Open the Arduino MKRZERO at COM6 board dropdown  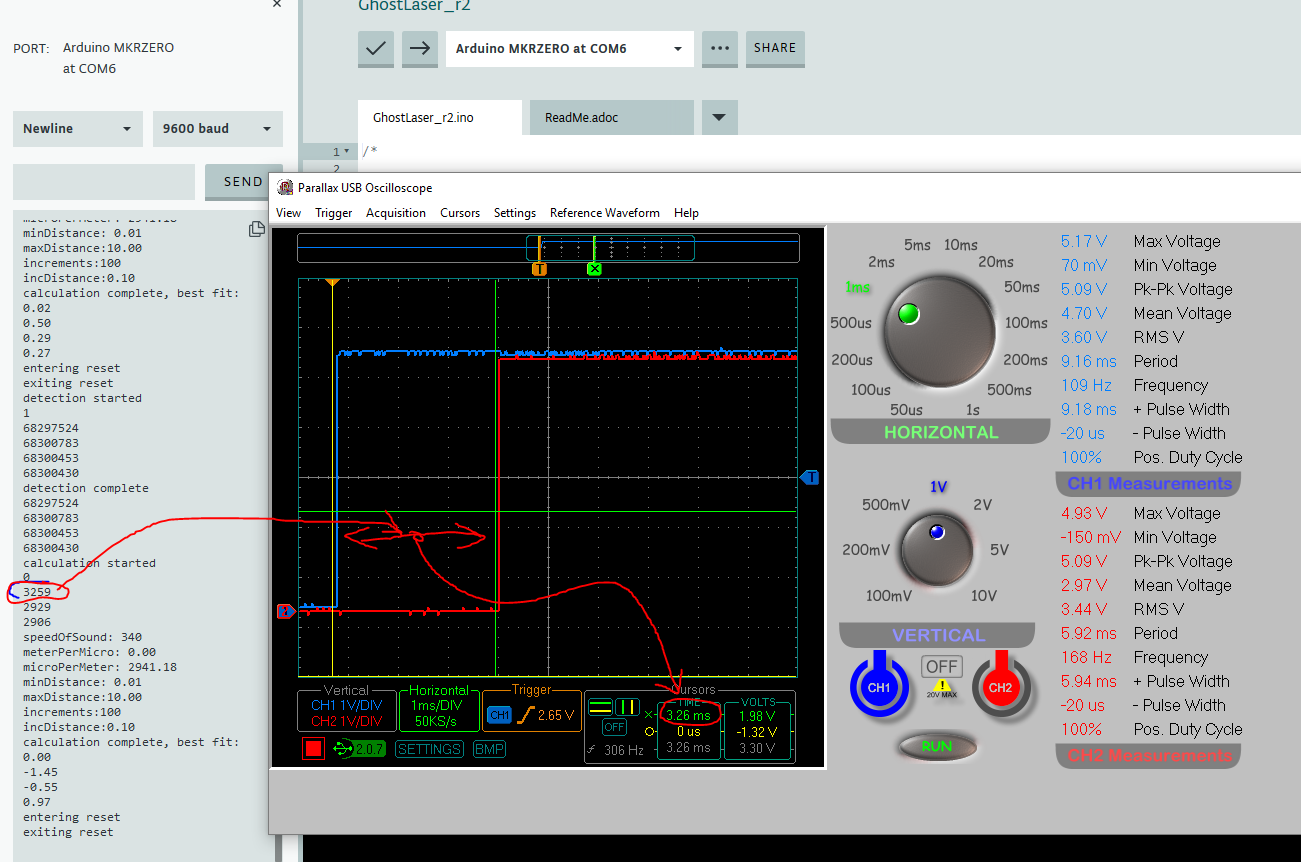570,48
